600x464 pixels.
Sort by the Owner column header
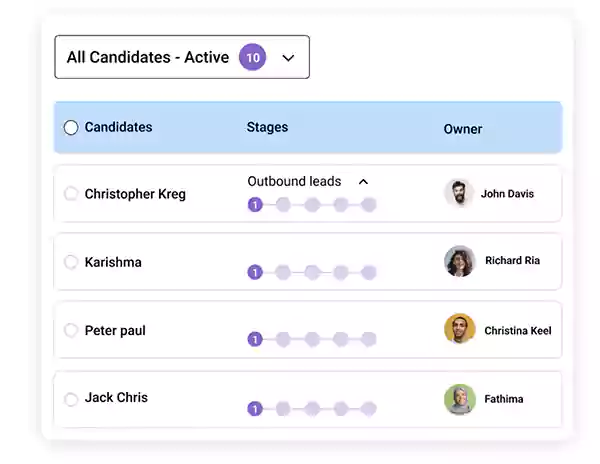(x=463, y=129)
